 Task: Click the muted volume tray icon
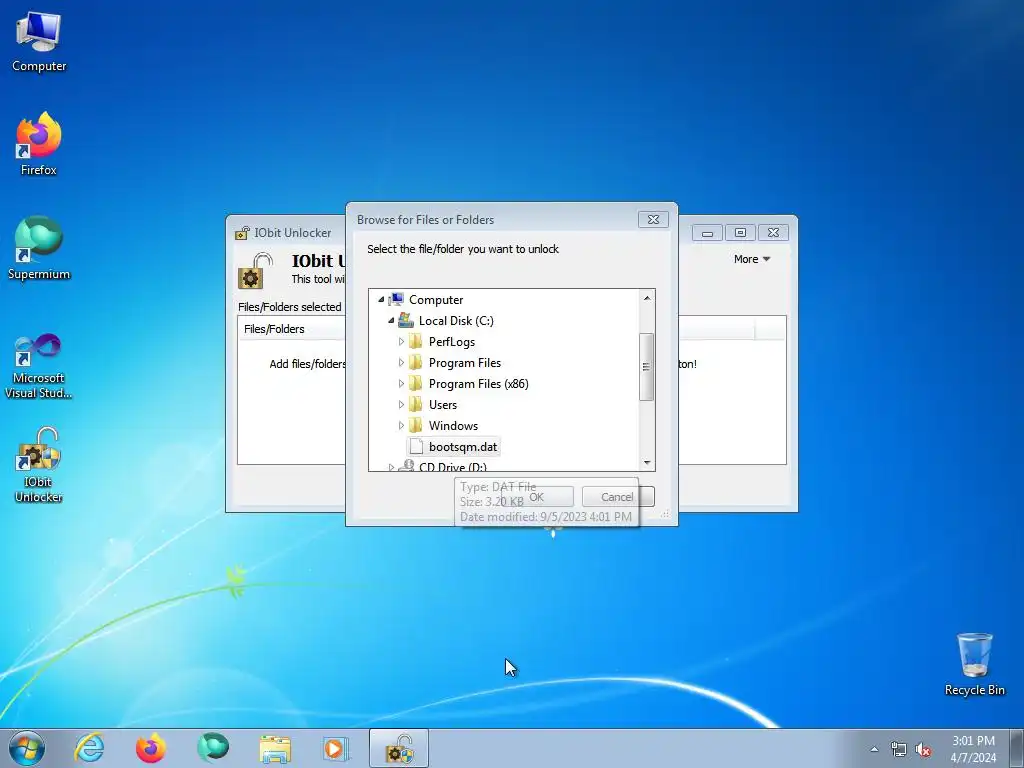click(x=923, y=749)
